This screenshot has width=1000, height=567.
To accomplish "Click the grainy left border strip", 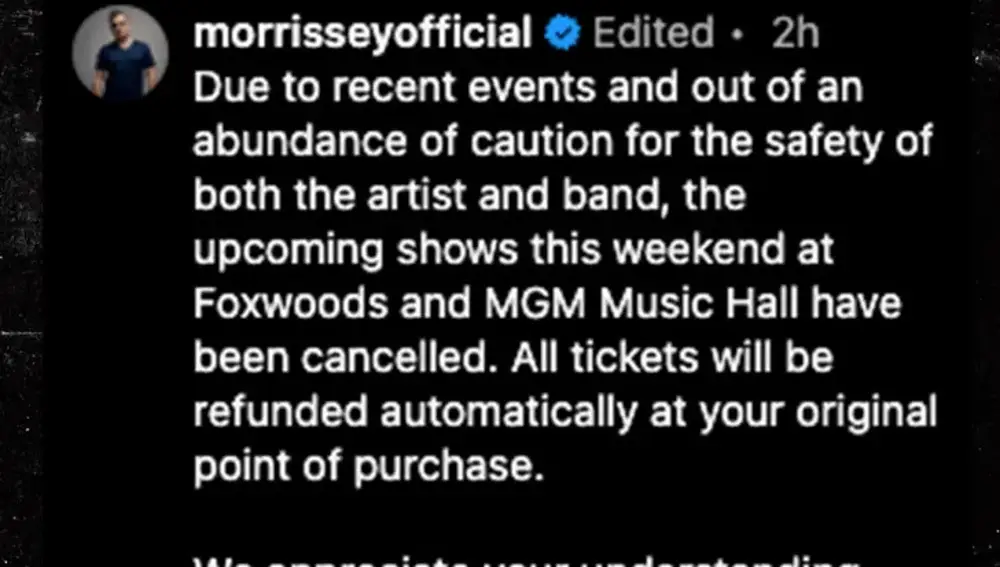I will click(x=21, y=283).
